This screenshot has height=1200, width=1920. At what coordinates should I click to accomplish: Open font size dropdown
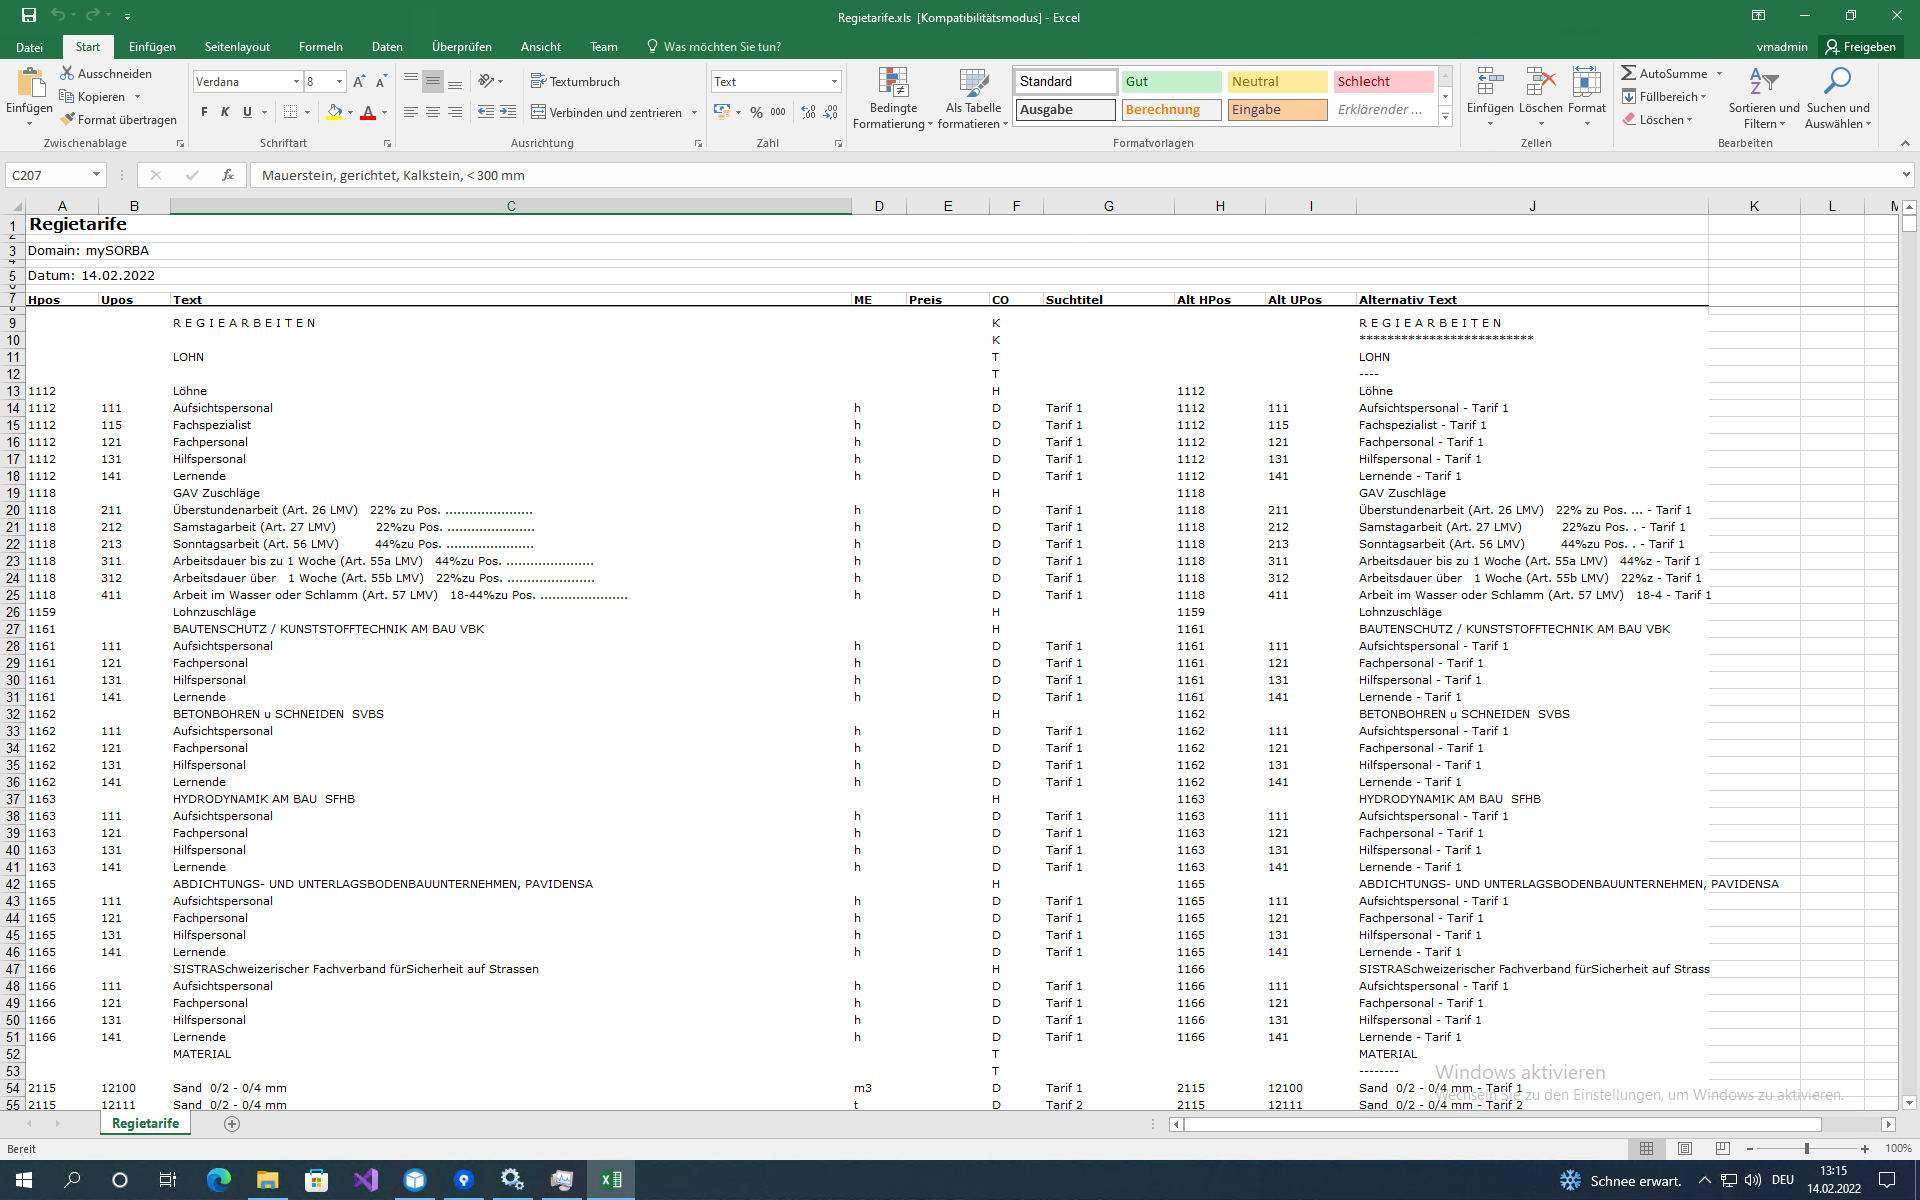click(340, 82)
